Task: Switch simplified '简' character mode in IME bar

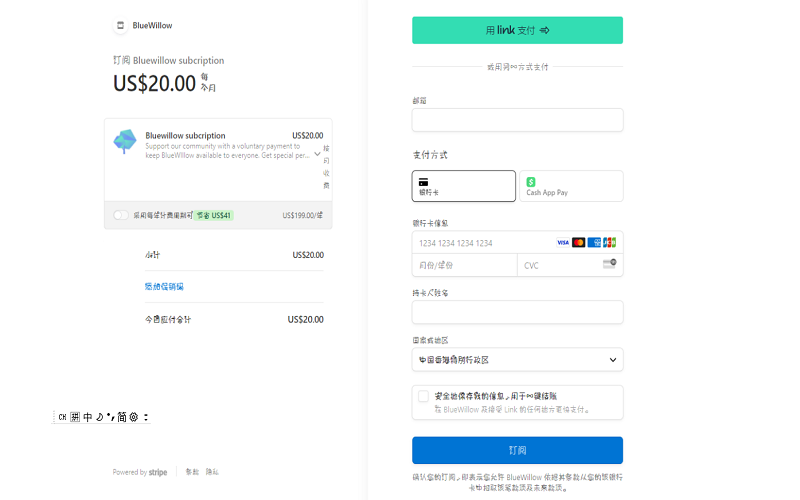Action: [122, 417]
